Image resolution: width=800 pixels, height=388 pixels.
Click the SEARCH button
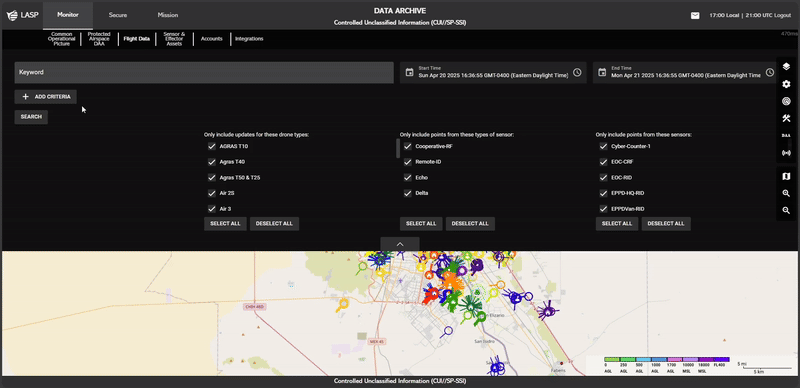[31, 117]
